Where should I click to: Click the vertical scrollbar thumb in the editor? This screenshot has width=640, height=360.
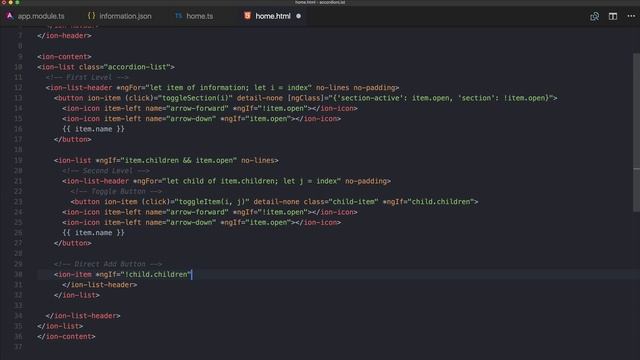(x=636, y=133)
